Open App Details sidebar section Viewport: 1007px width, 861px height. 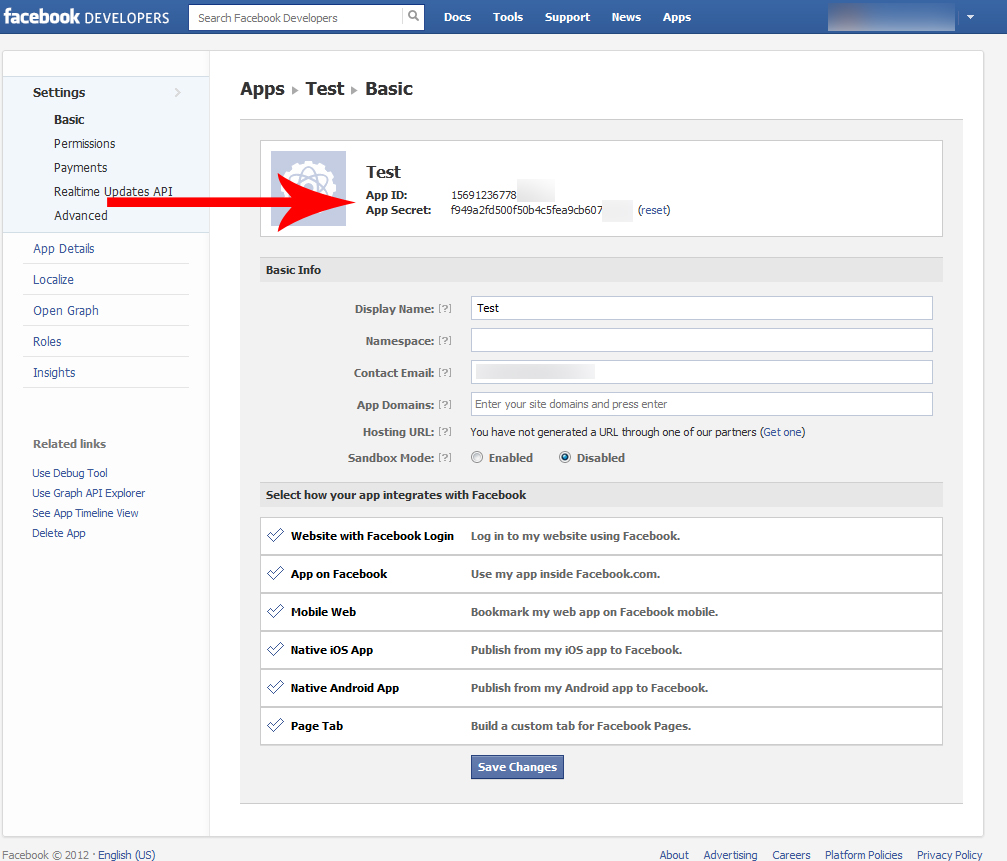(x=64, y=249)
